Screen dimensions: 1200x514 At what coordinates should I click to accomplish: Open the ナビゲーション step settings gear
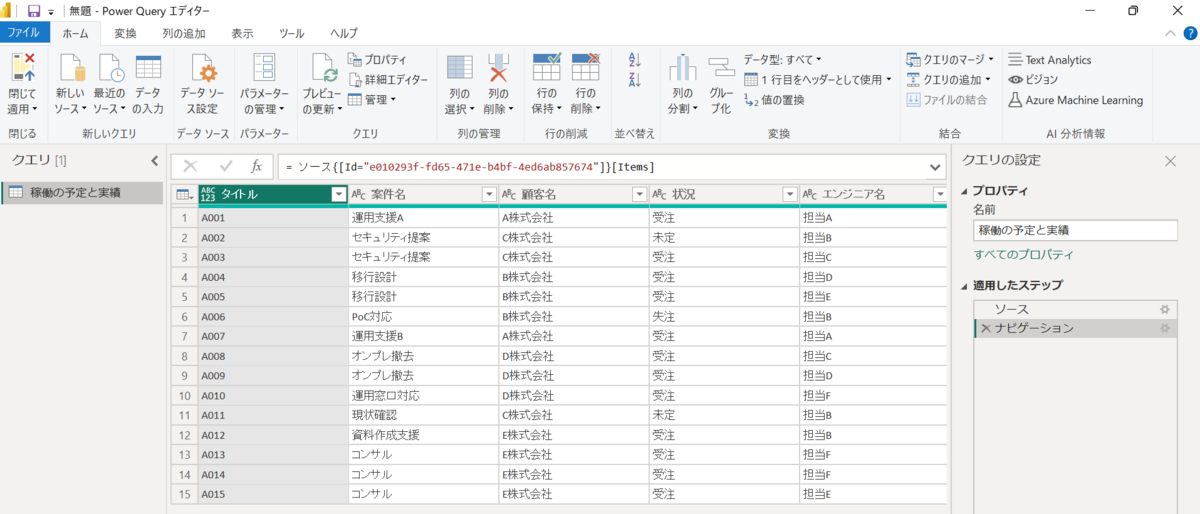point(1164,328)
